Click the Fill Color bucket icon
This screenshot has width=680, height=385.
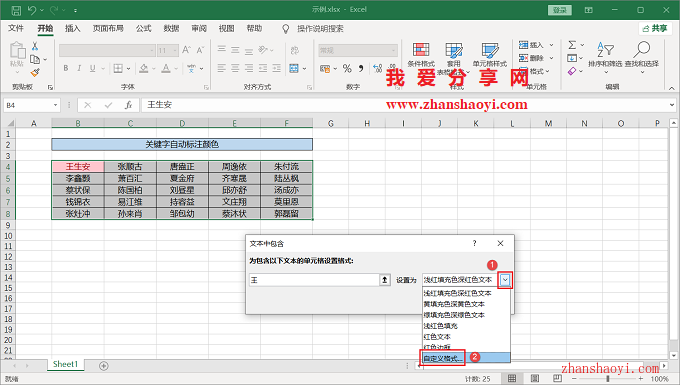[x=144, y=68]
